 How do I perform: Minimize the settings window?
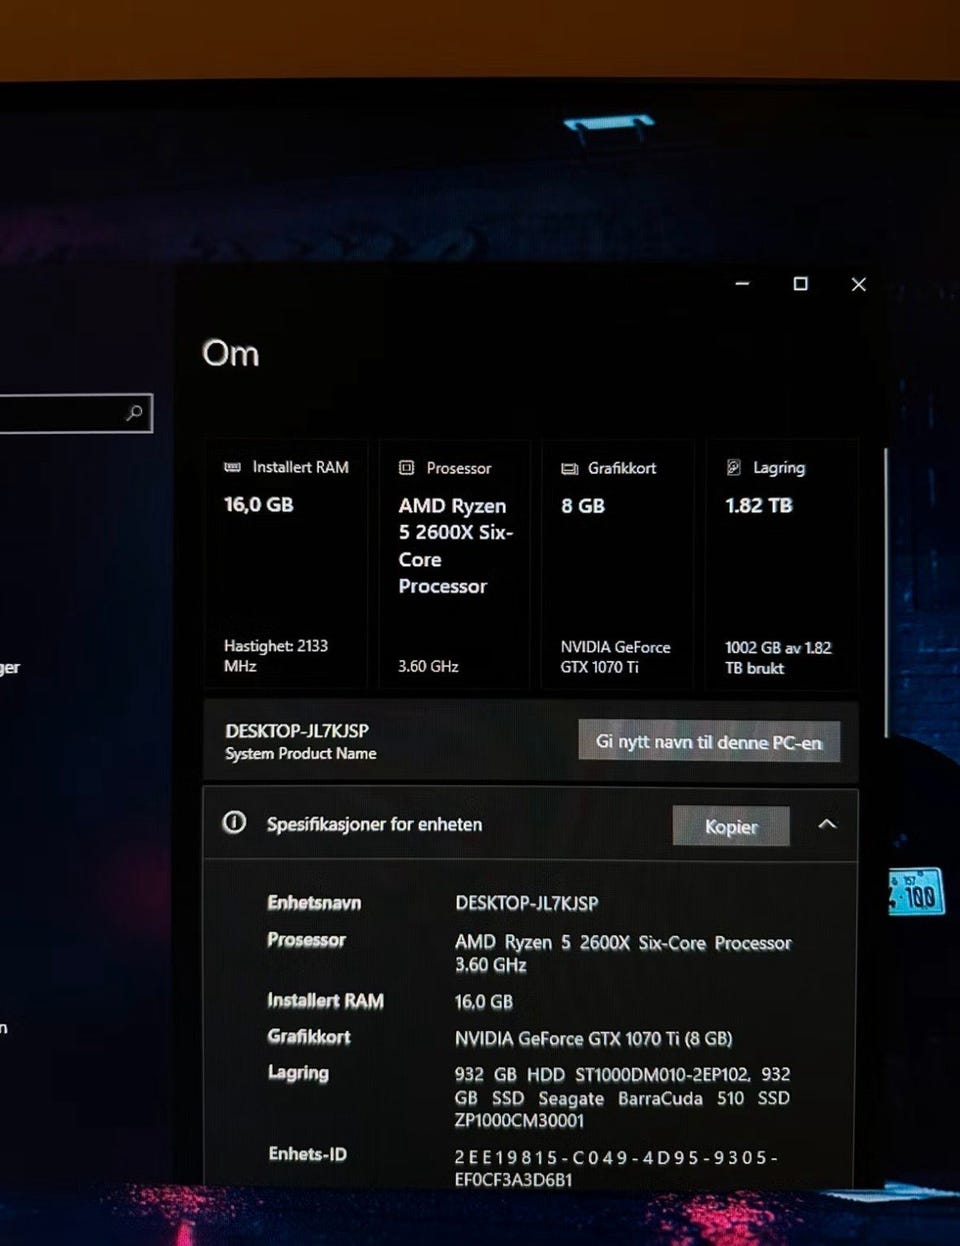tap(742, 284)
